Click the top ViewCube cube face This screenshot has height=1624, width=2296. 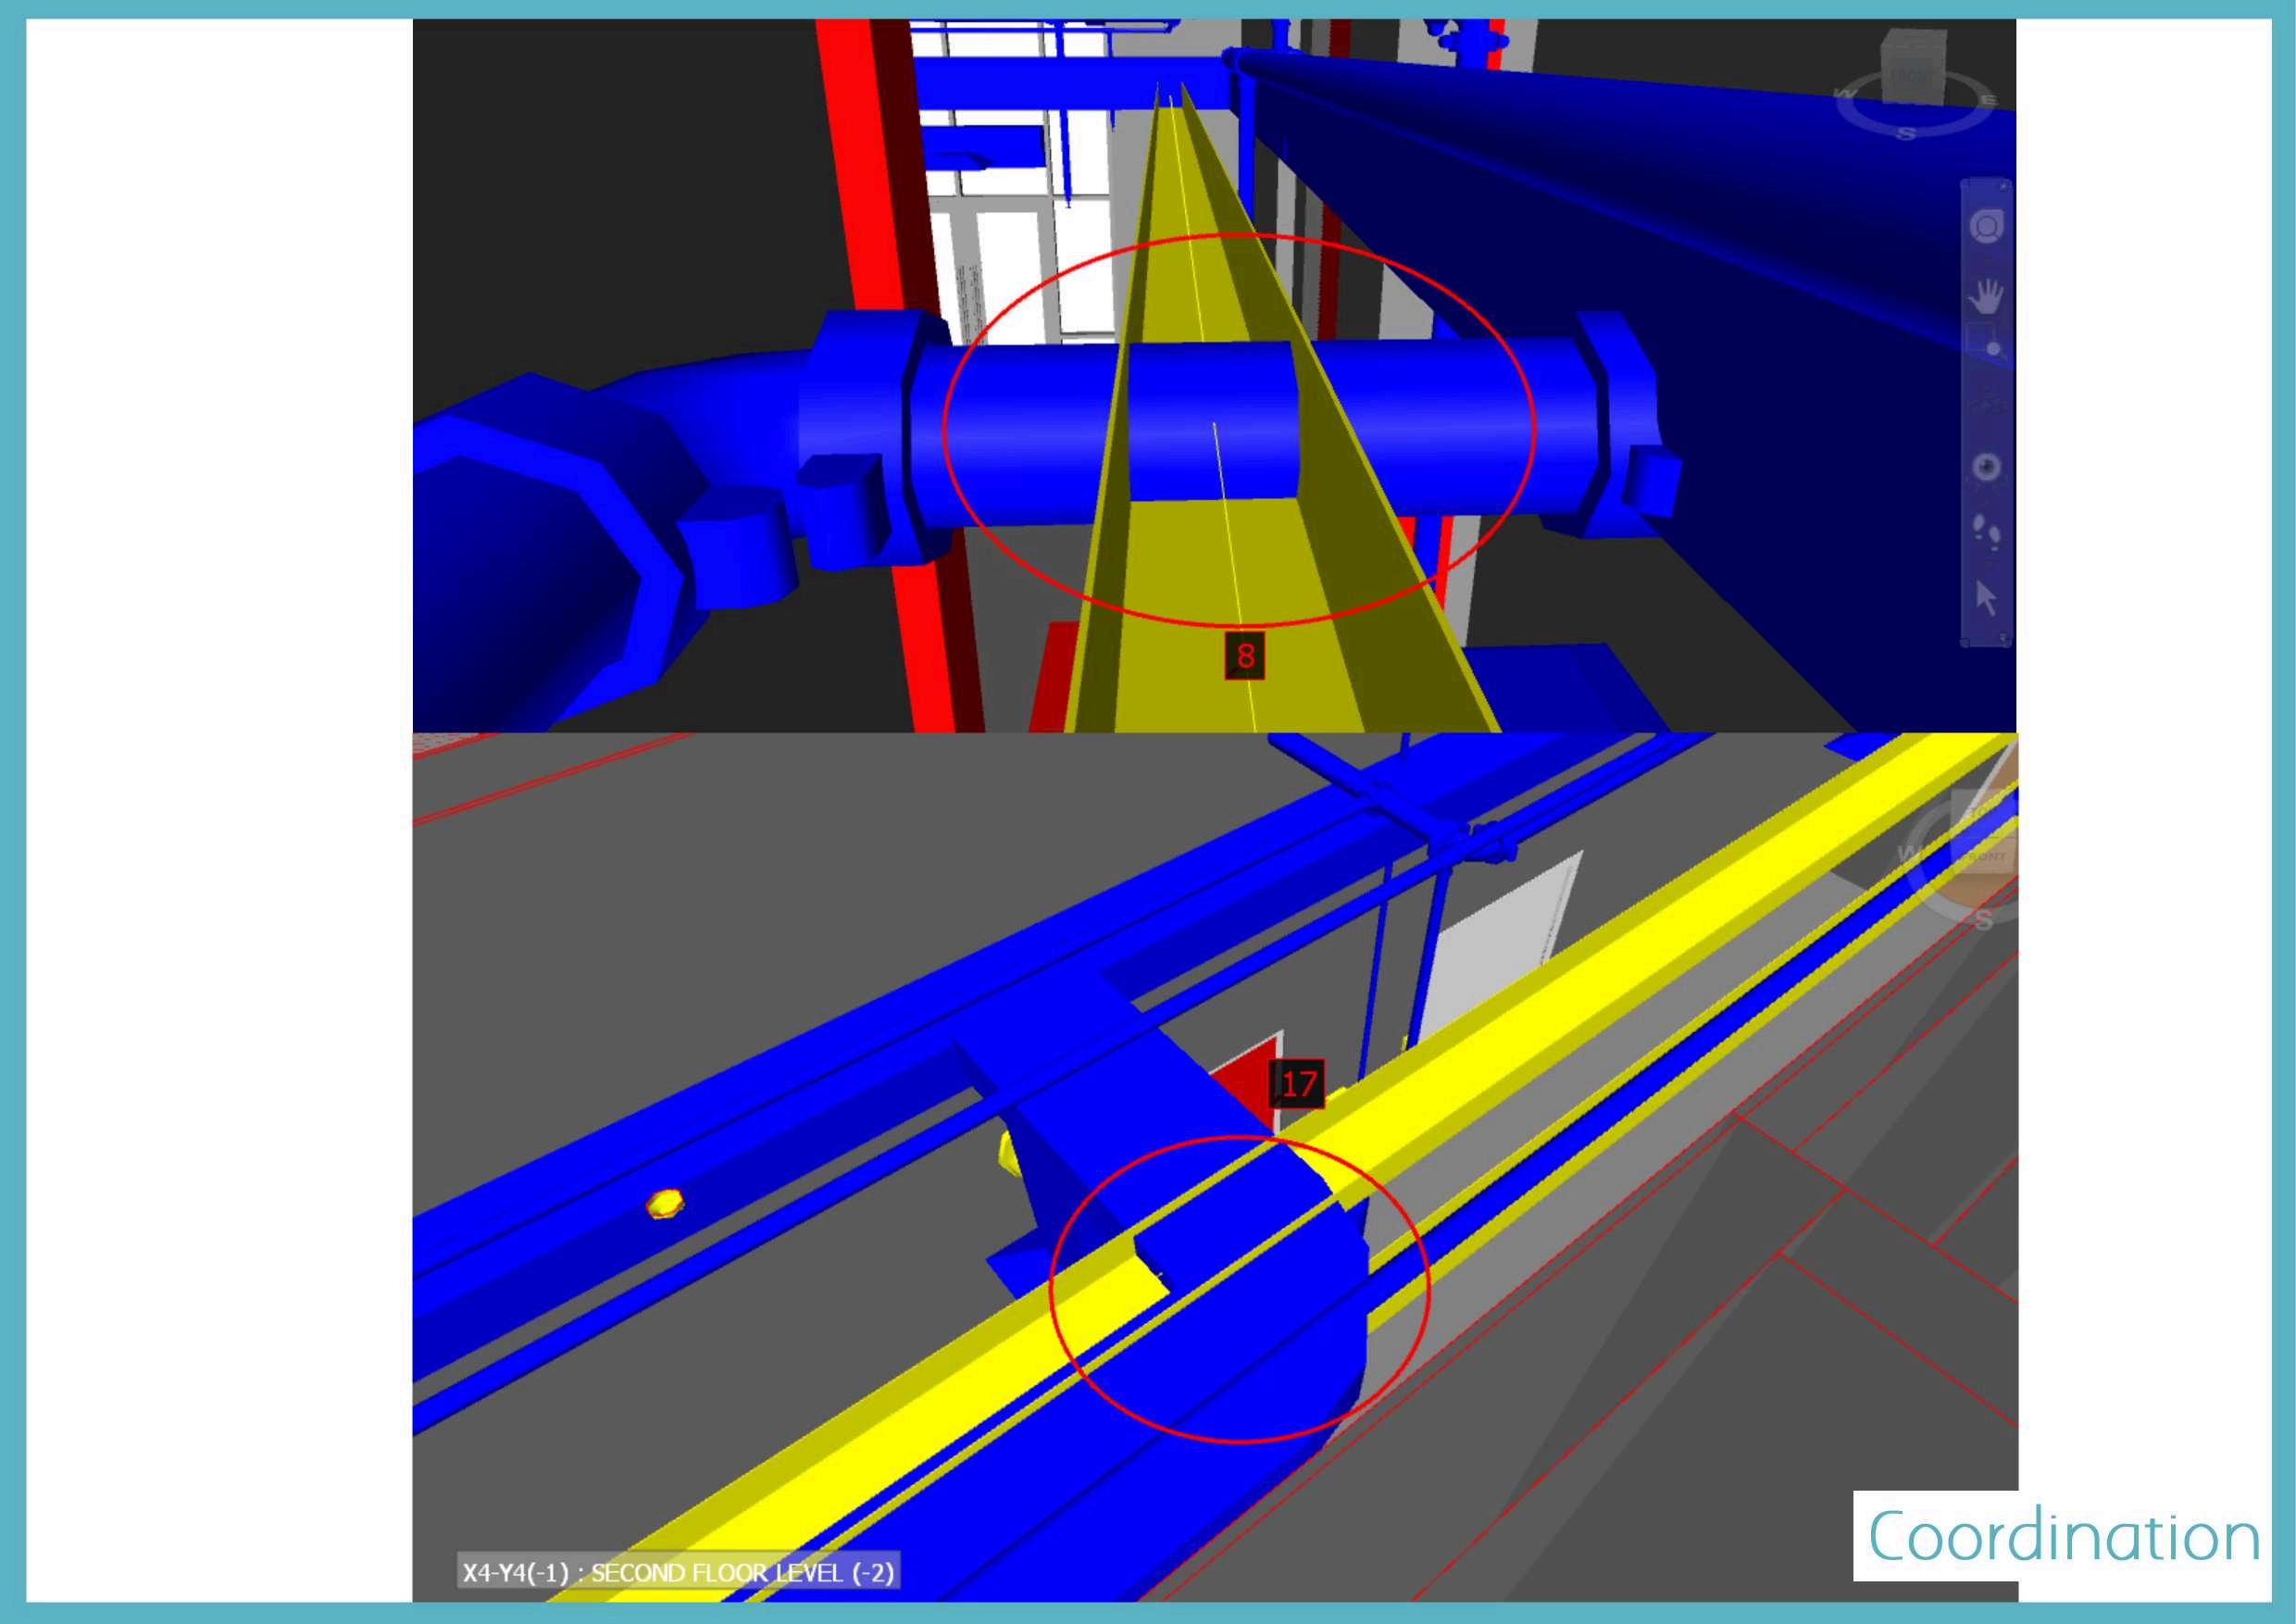[x=1913, y=68]
